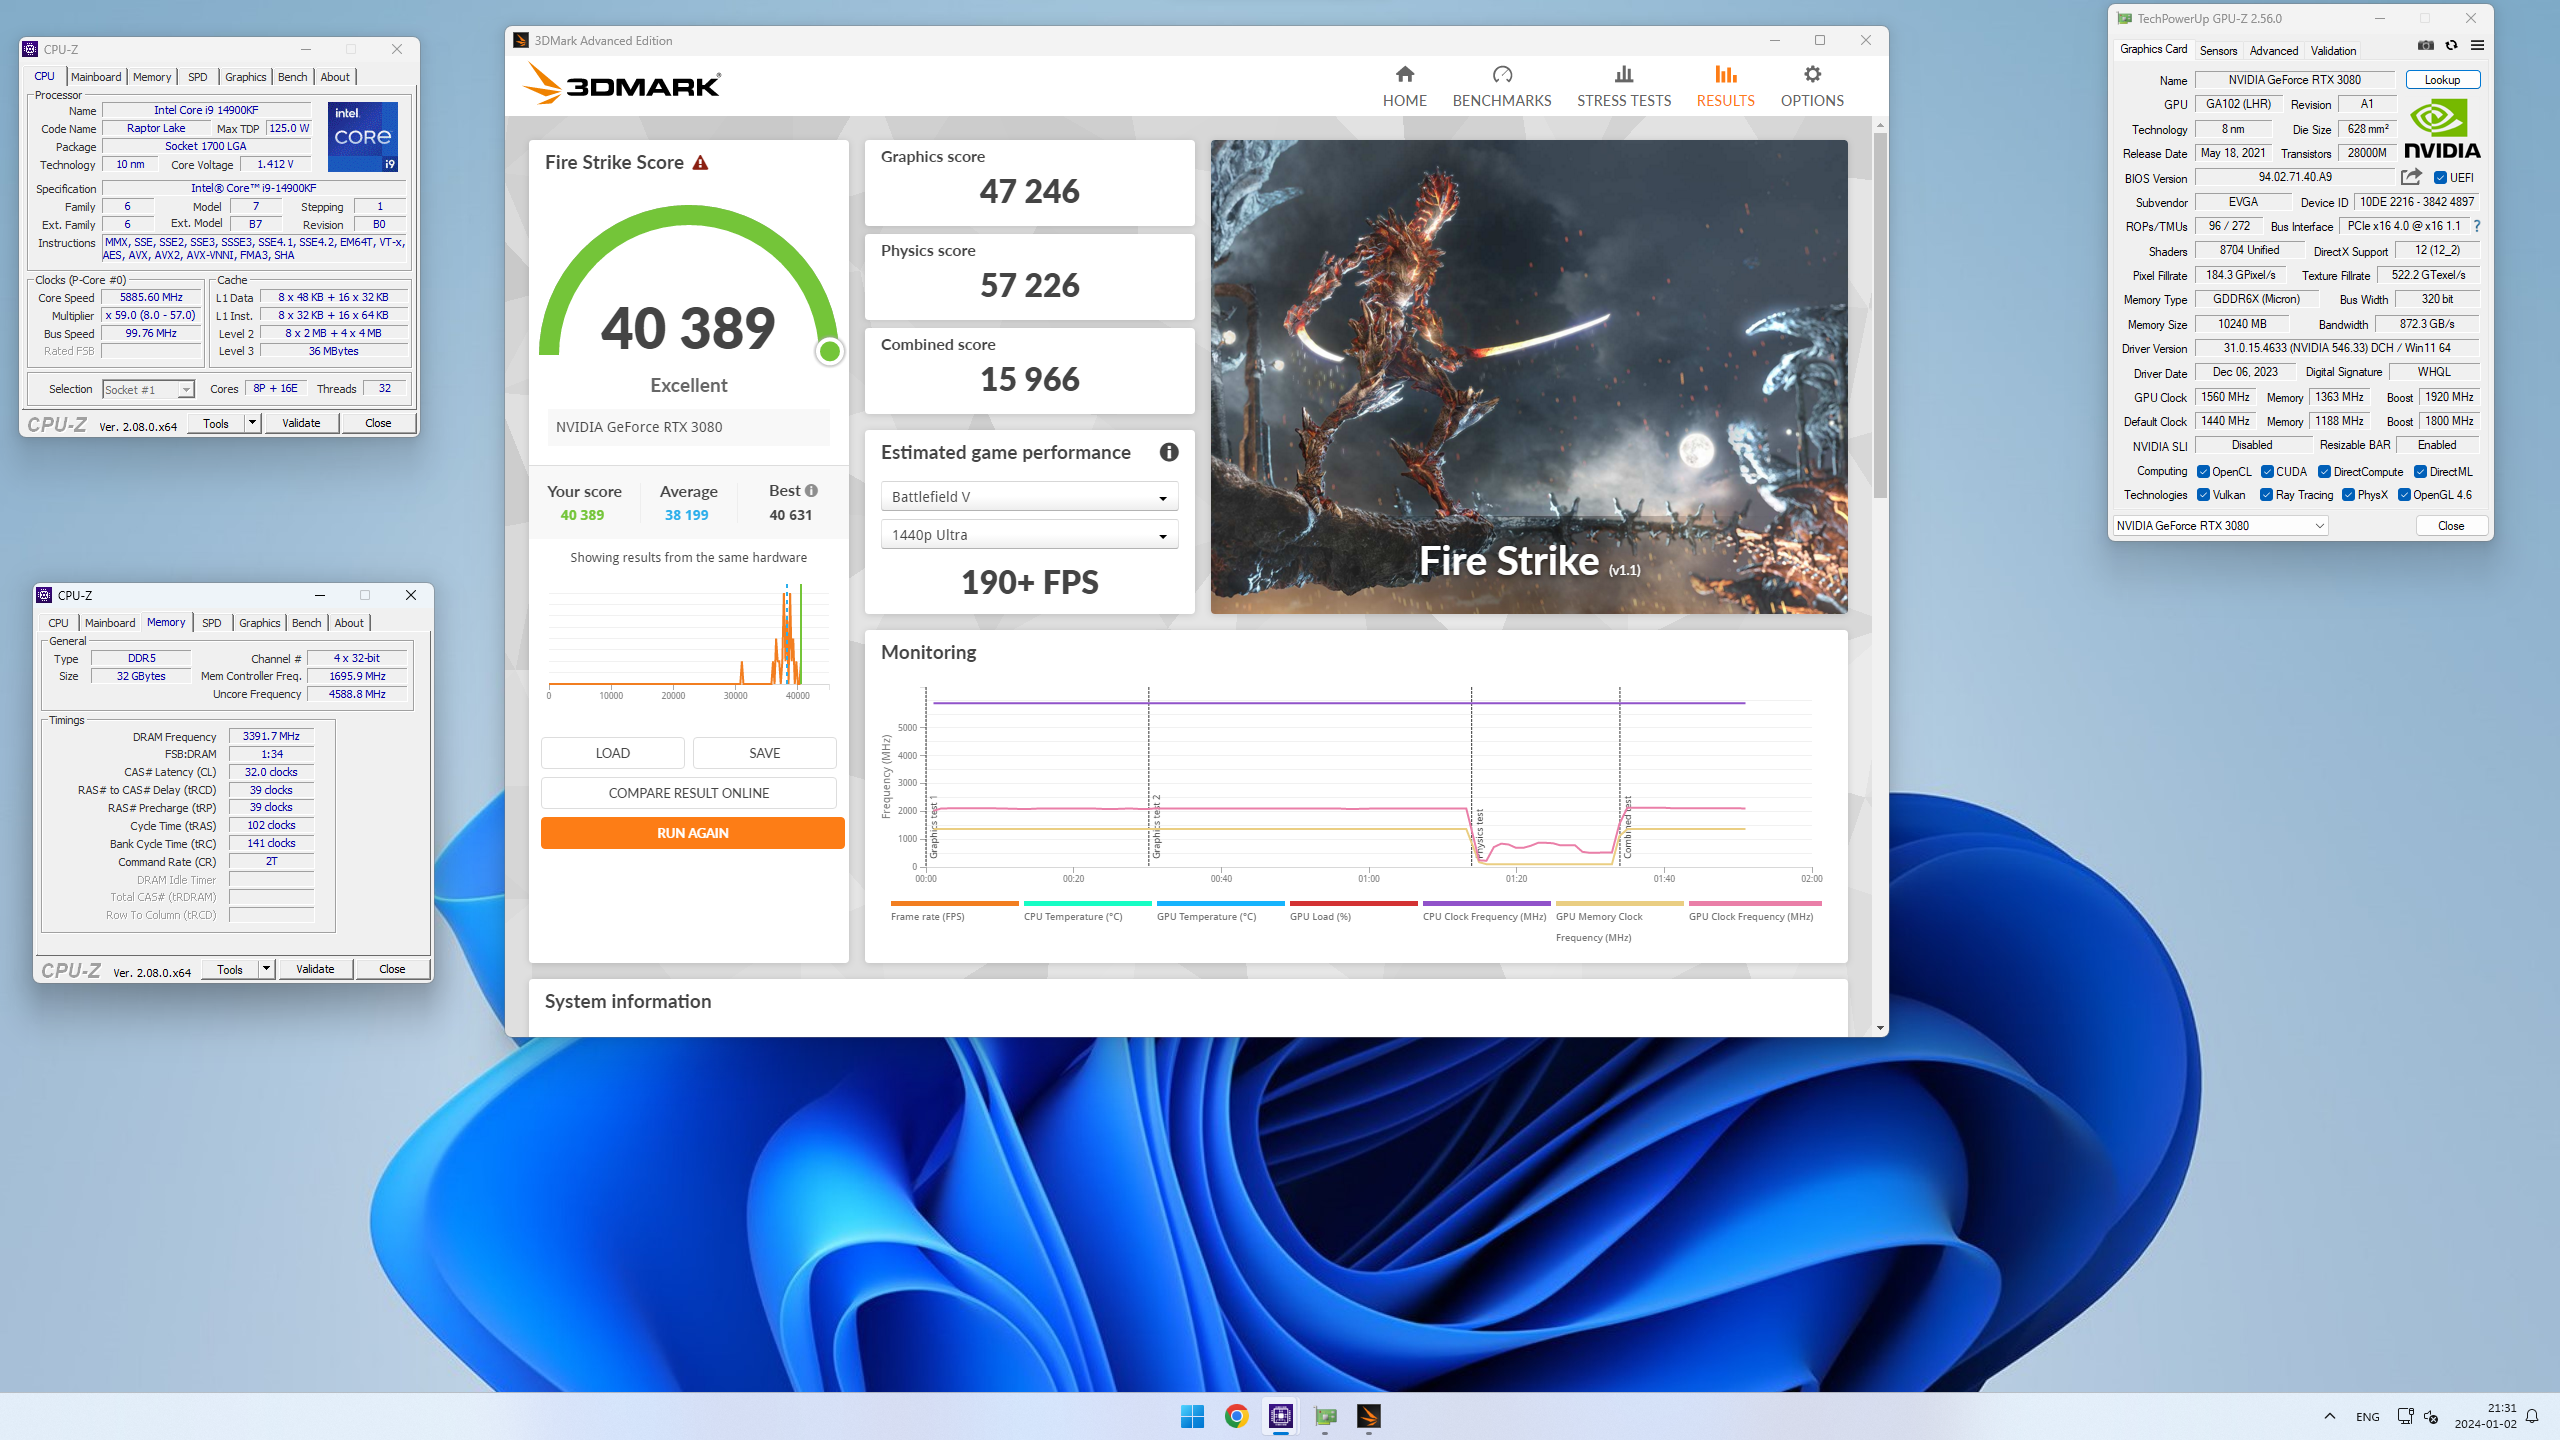Screen dimensions: 2560x1440
Task: Open the GPU selection dropdown in GPU-Z
Action: pos(2220,526)
